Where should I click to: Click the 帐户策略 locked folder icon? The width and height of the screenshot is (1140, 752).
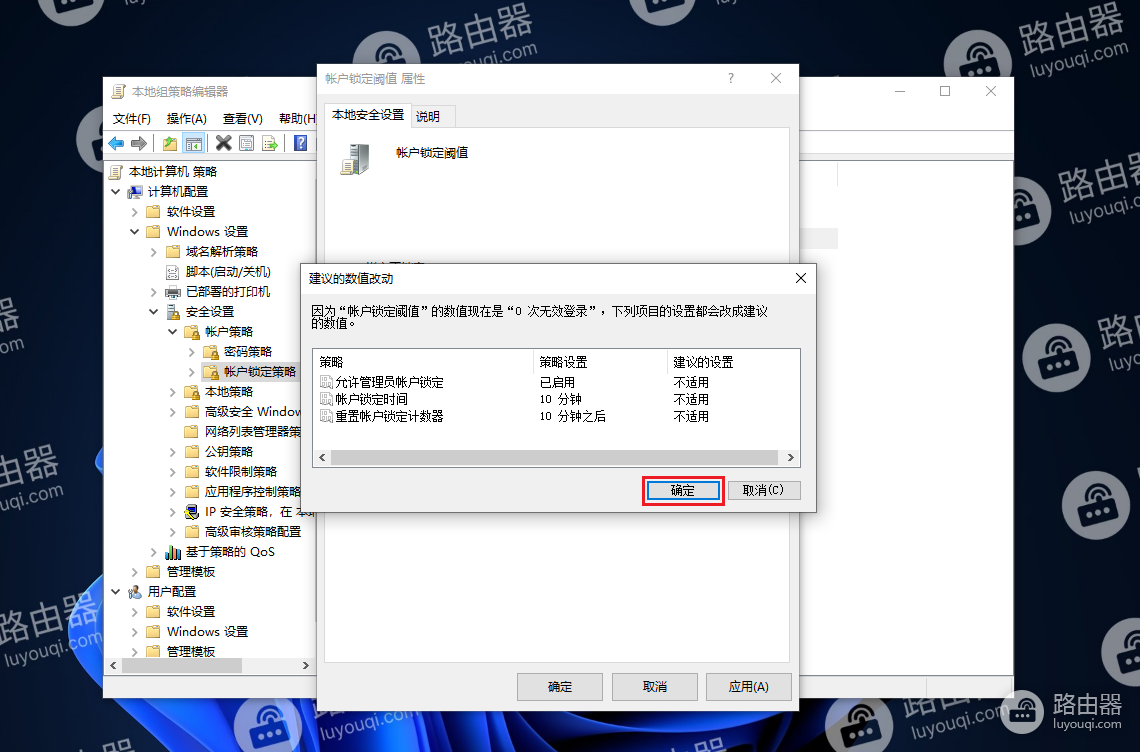(x=192, y=332)
